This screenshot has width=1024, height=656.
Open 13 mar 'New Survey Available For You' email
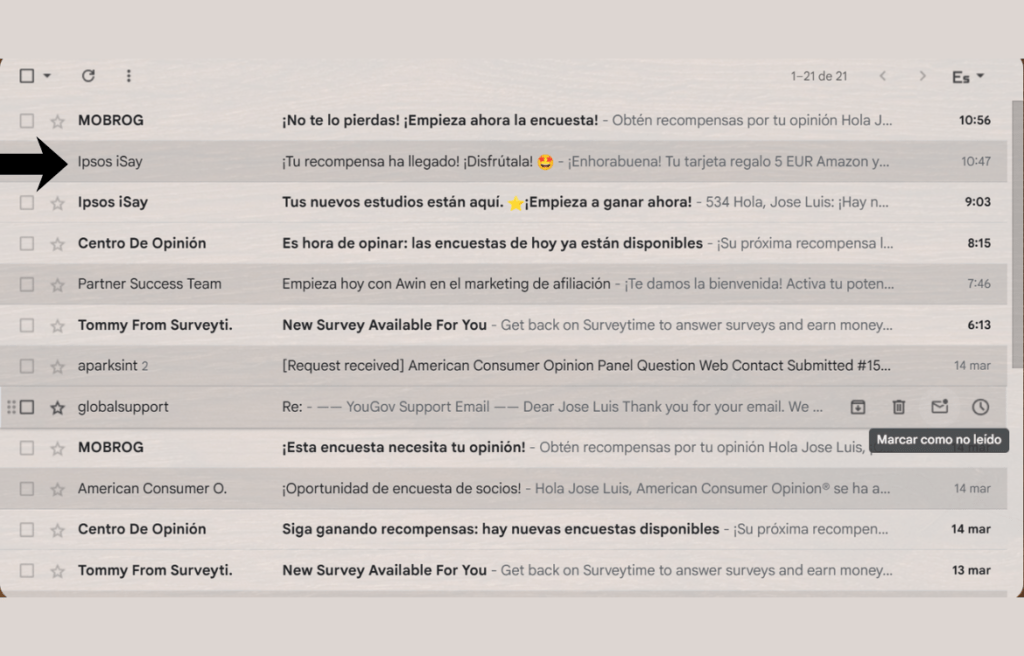click(504, 570)
